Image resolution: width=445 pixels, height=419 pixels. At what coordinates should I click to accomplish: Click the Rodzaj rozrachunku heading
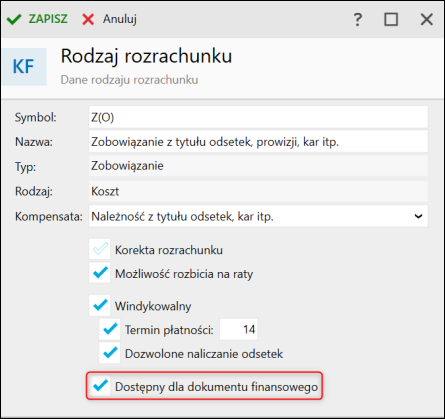click(146, 56)
